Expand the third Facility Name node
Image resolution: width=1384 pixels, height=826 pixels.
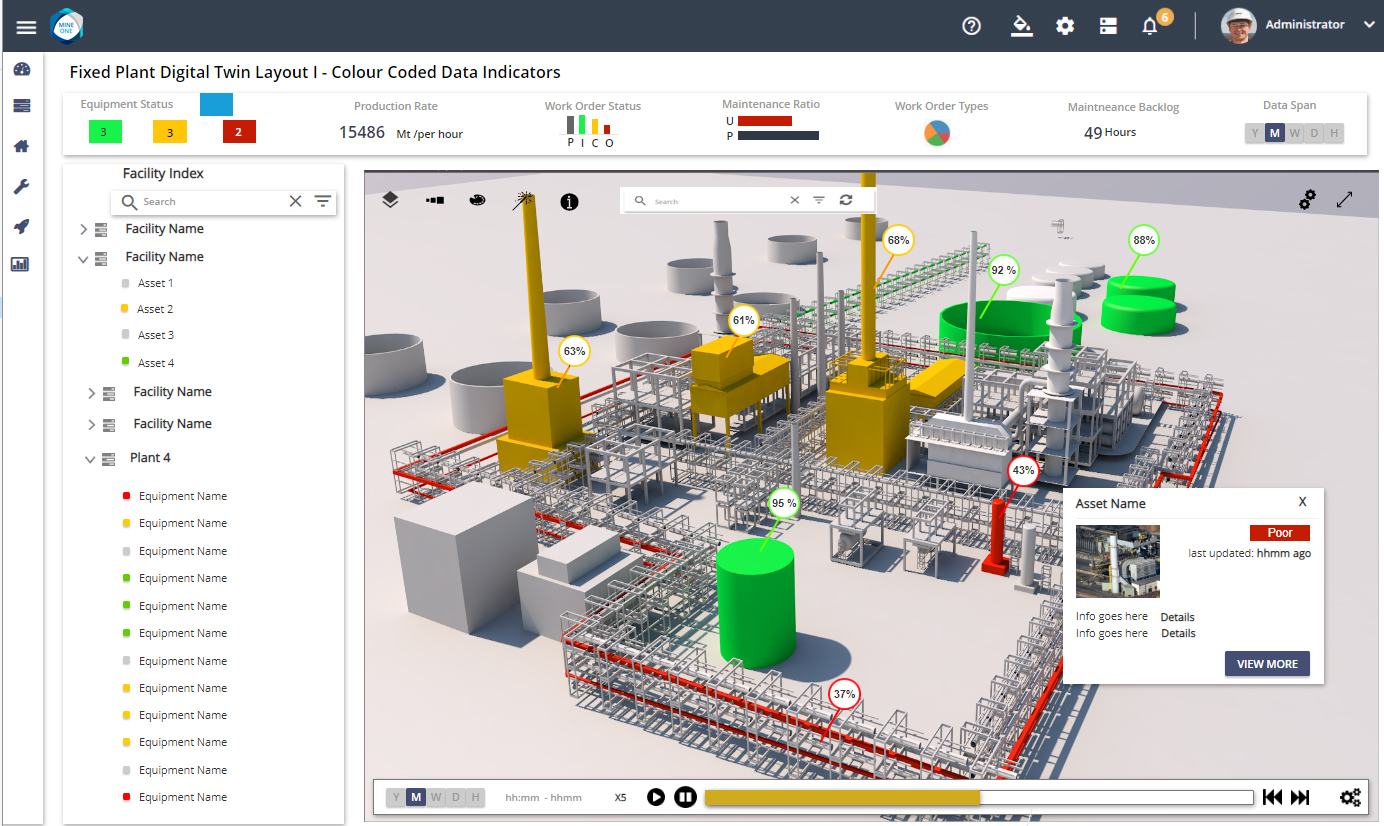tap(90, 393)
